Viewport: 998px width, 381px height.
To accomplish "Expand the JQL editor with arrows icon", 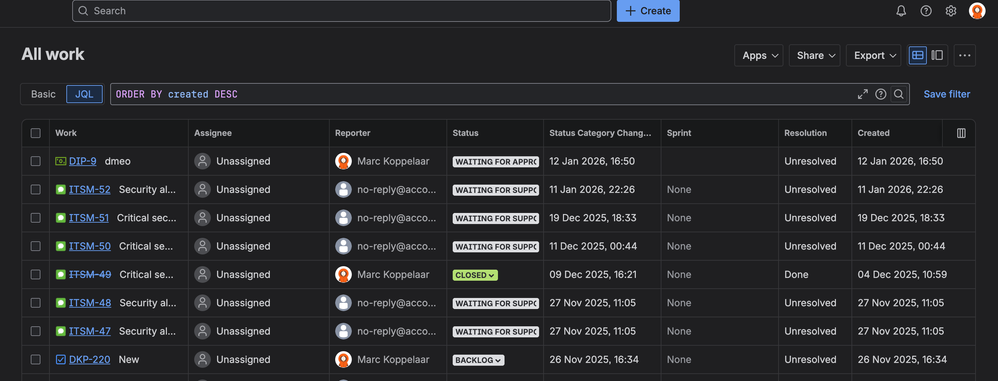I will click(862, 94).
